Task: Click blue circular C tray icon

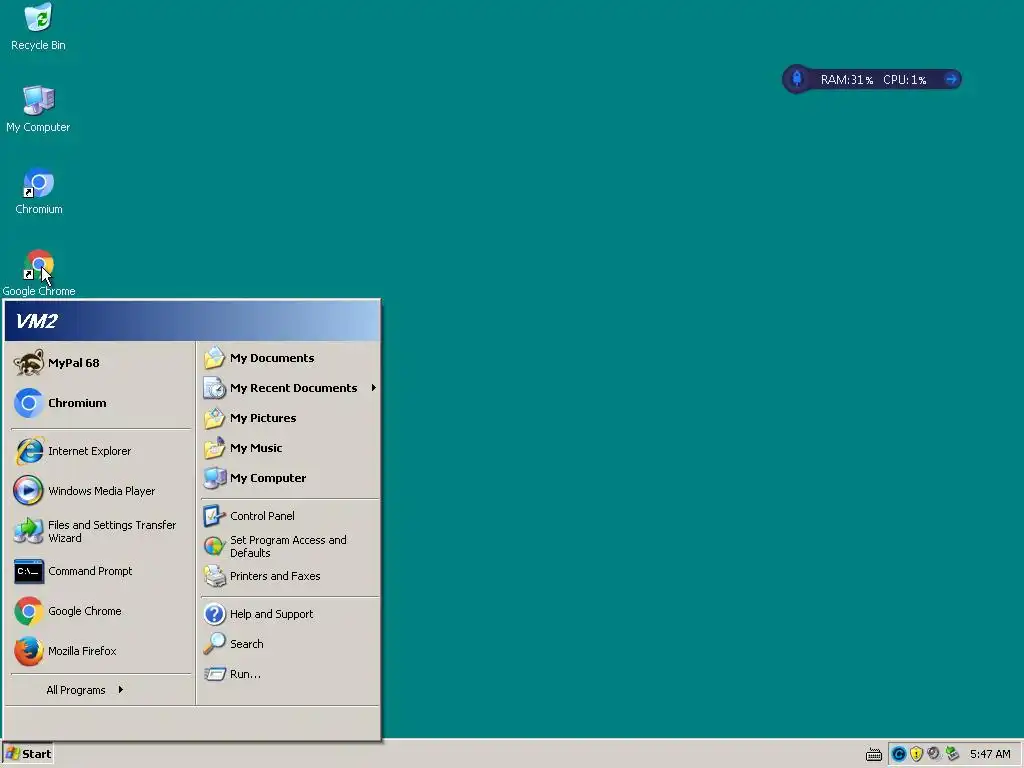Action: pyautogui.click(x=899, y=754)
